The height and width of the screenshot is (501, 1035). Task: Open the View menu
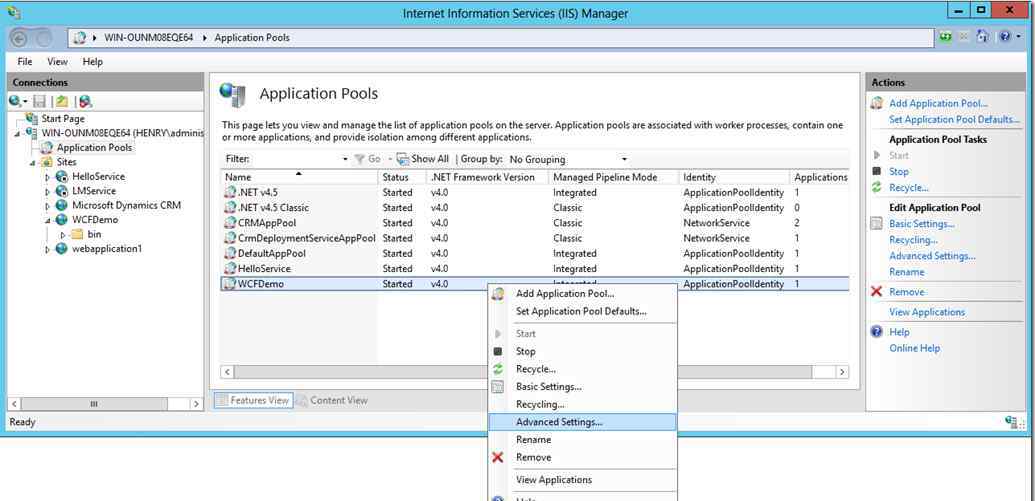pyautogui.click(x=58, y=62)
